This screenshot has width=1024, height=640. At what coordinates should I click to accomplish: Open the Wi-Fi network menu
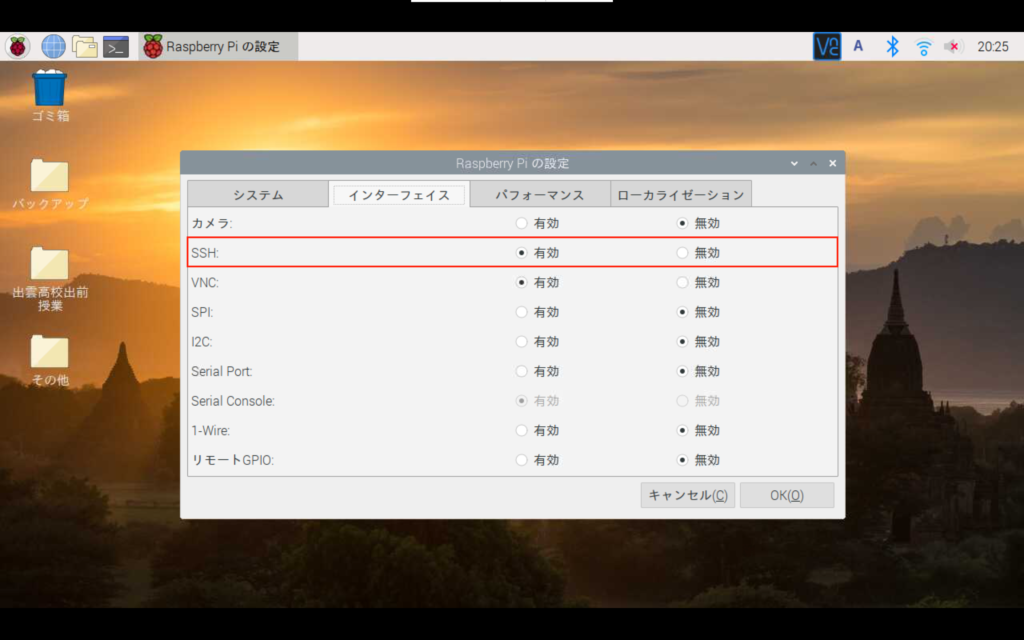click(x=923, y=46)
